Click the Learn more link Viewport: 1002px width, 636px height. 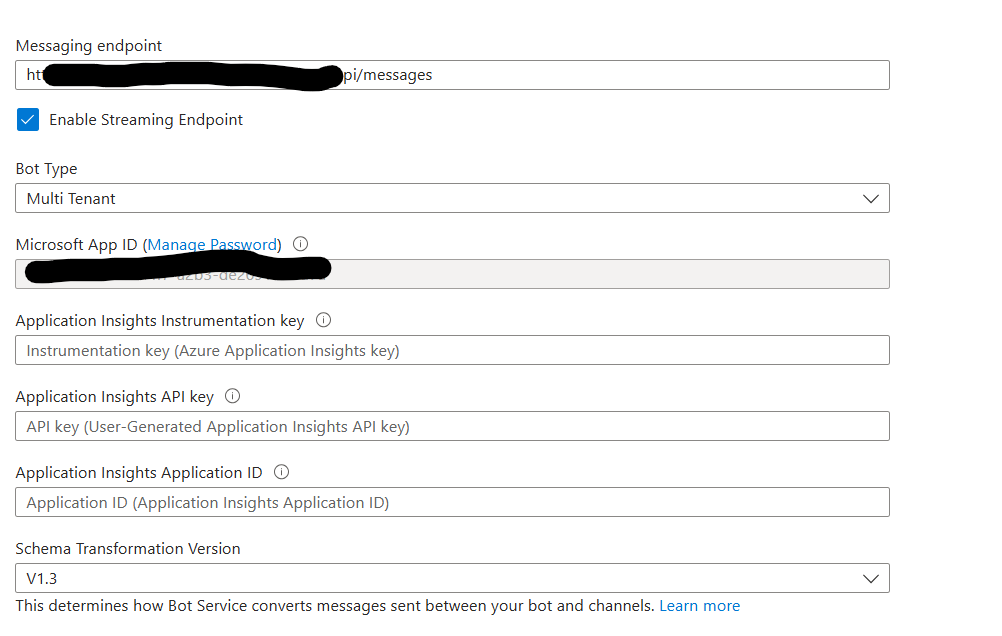point(699,605)
